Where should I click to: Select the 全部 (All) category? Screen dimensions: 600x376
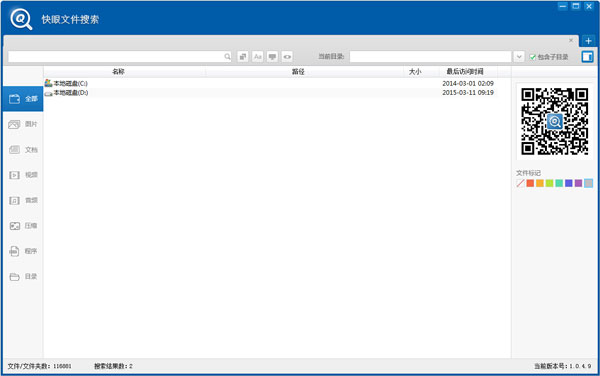tap(23, 99)
